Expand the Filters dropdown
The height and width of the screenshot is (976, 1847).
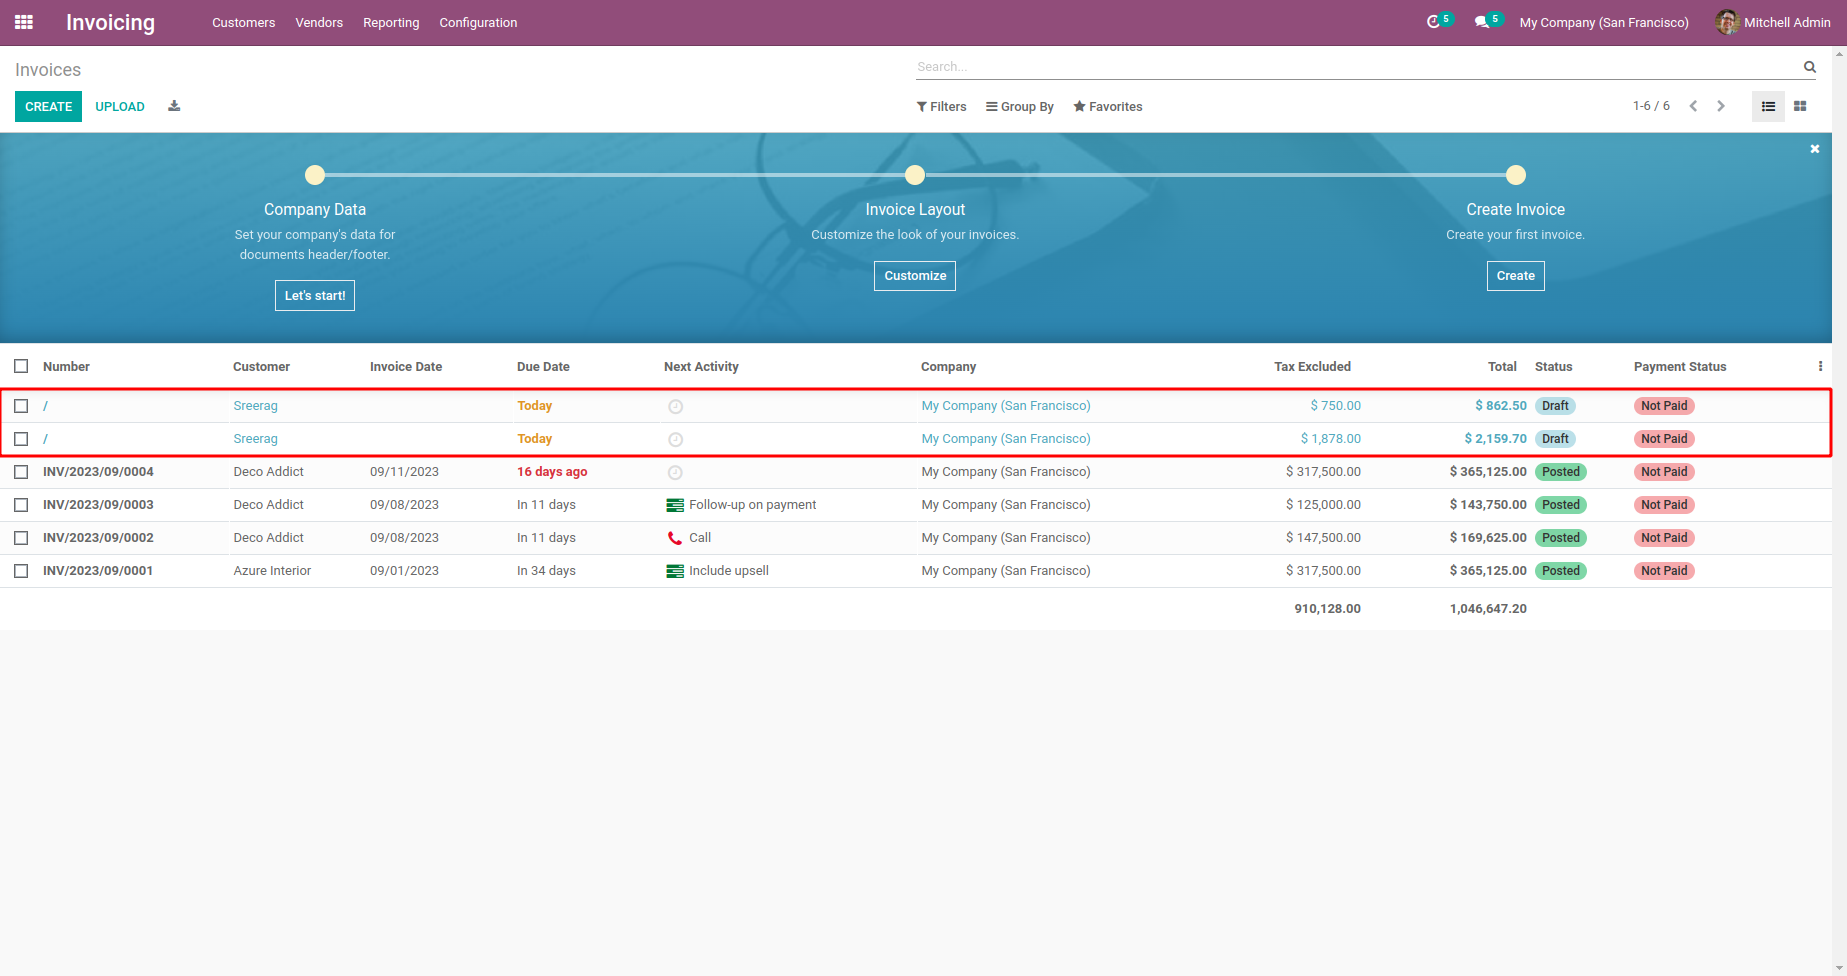942,107
